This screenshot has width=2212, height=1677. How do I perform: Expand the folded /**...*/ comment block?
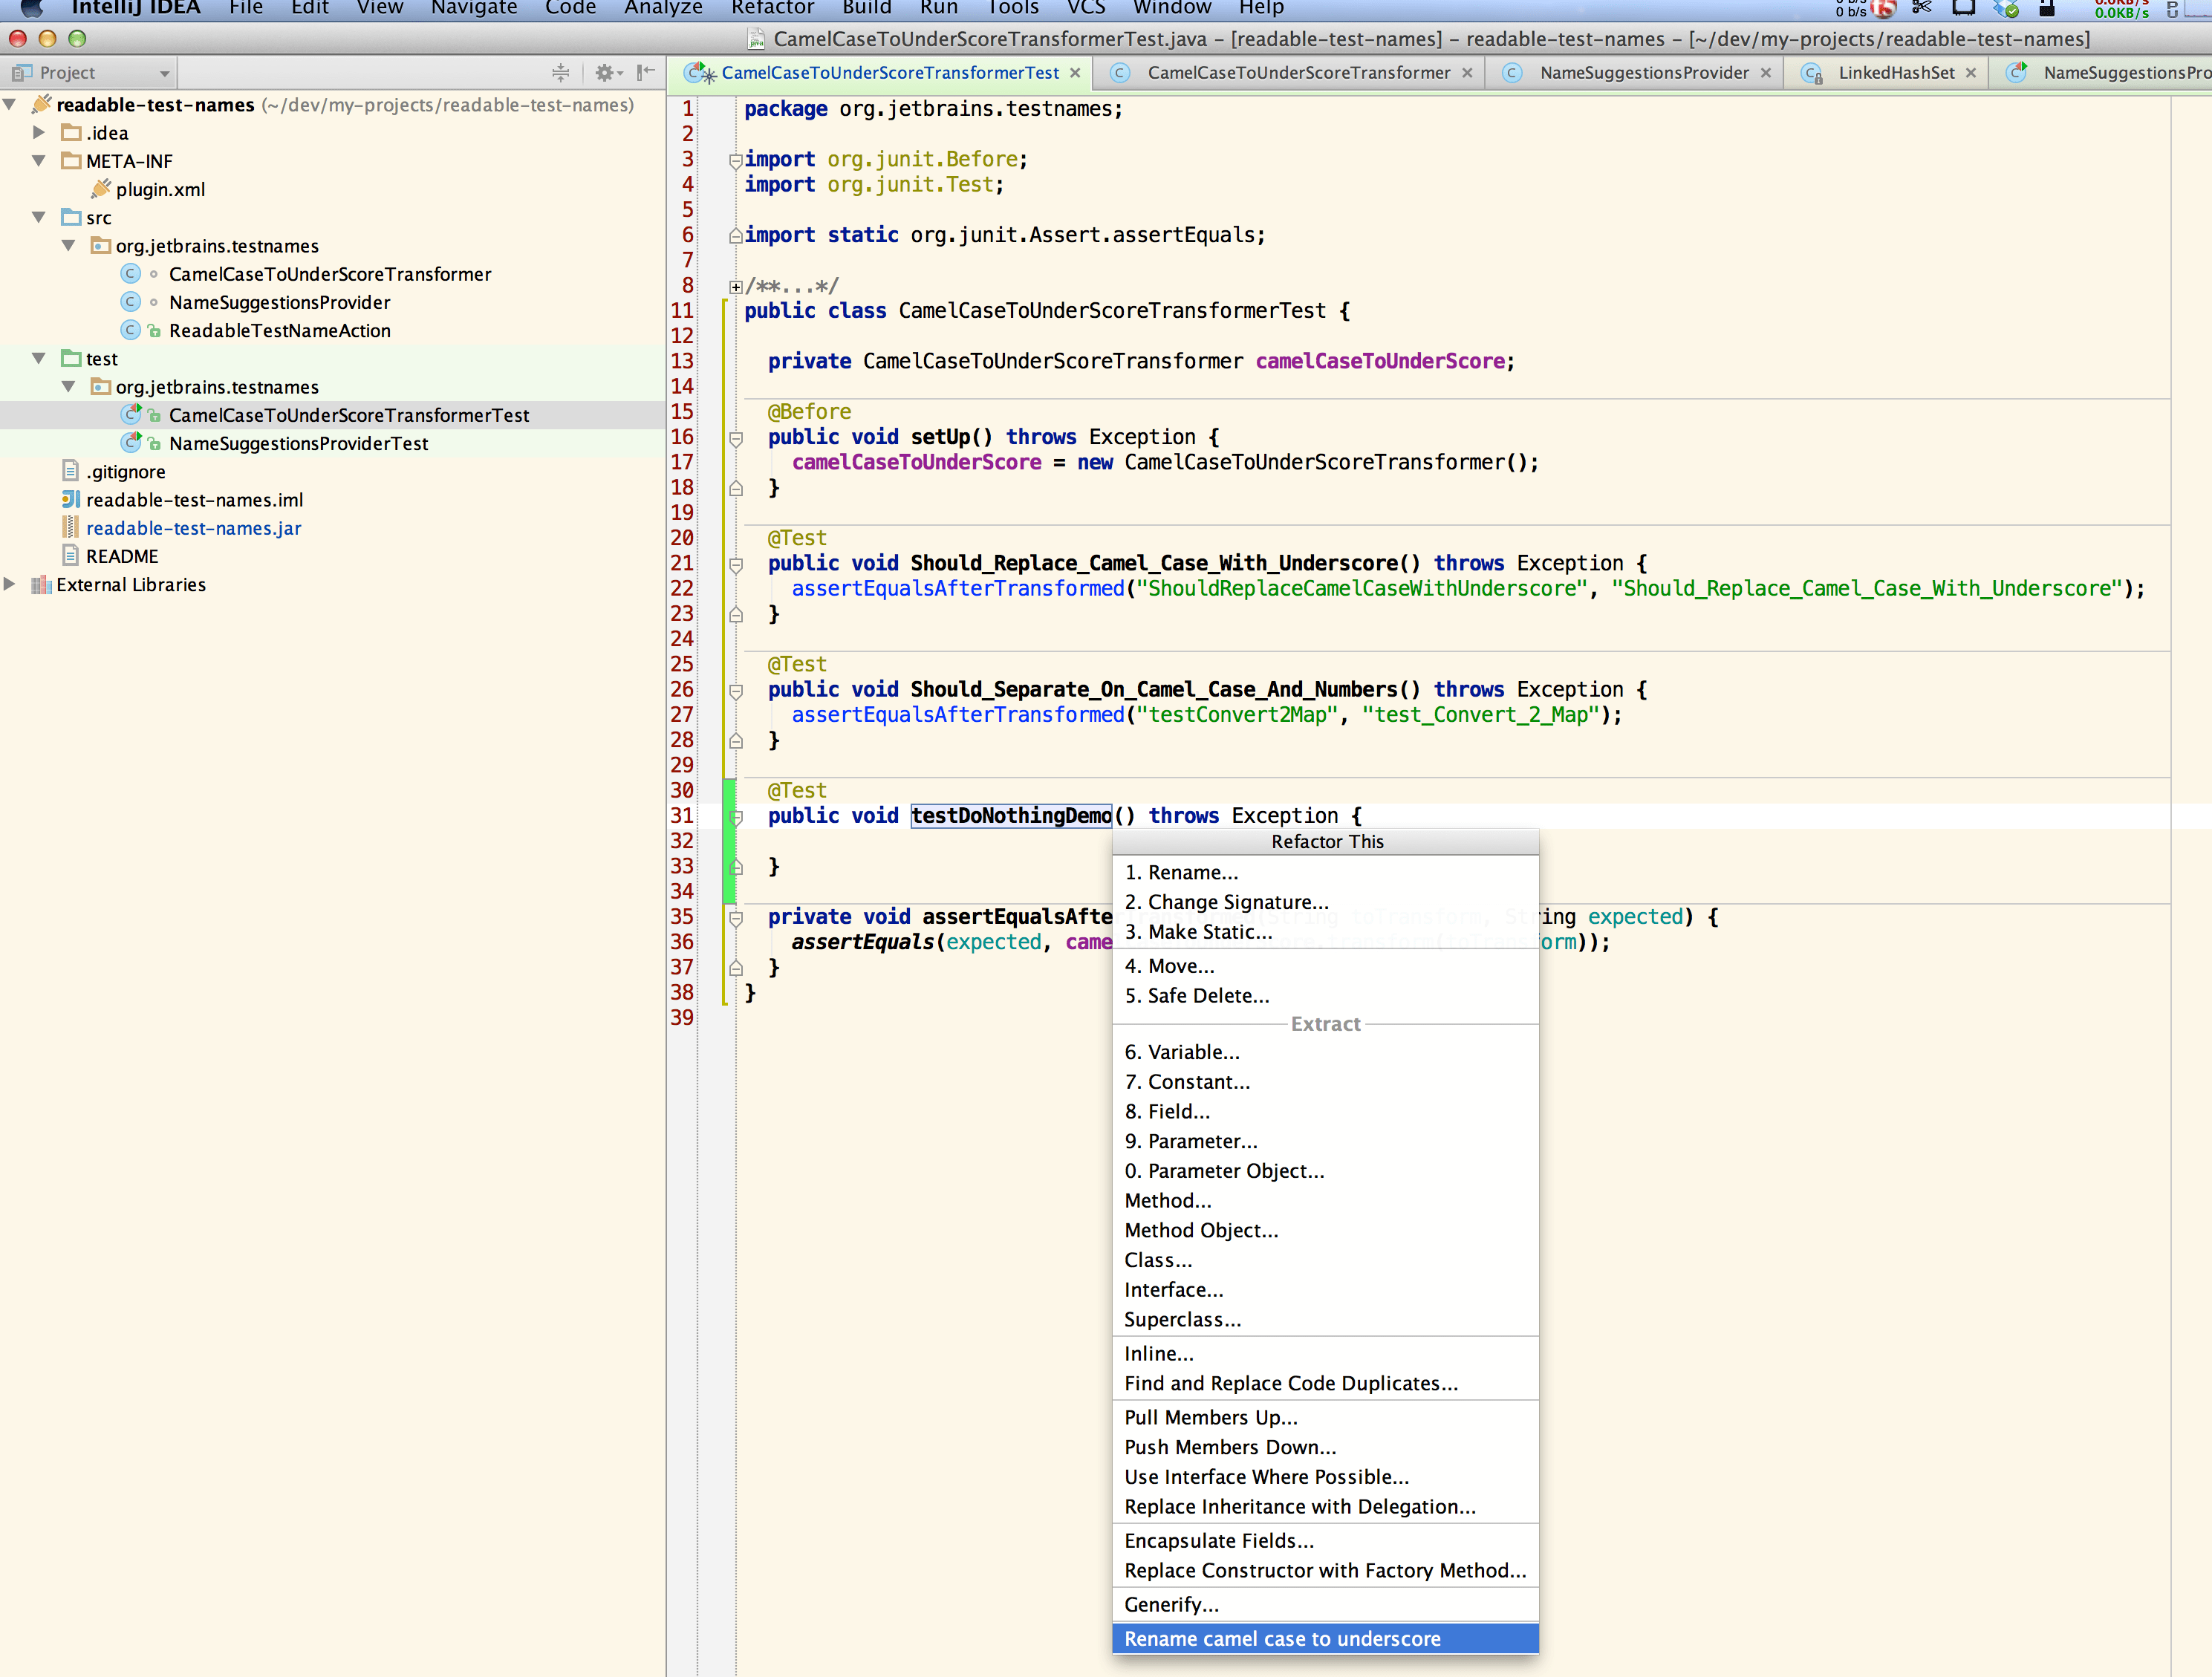[736, 287]
